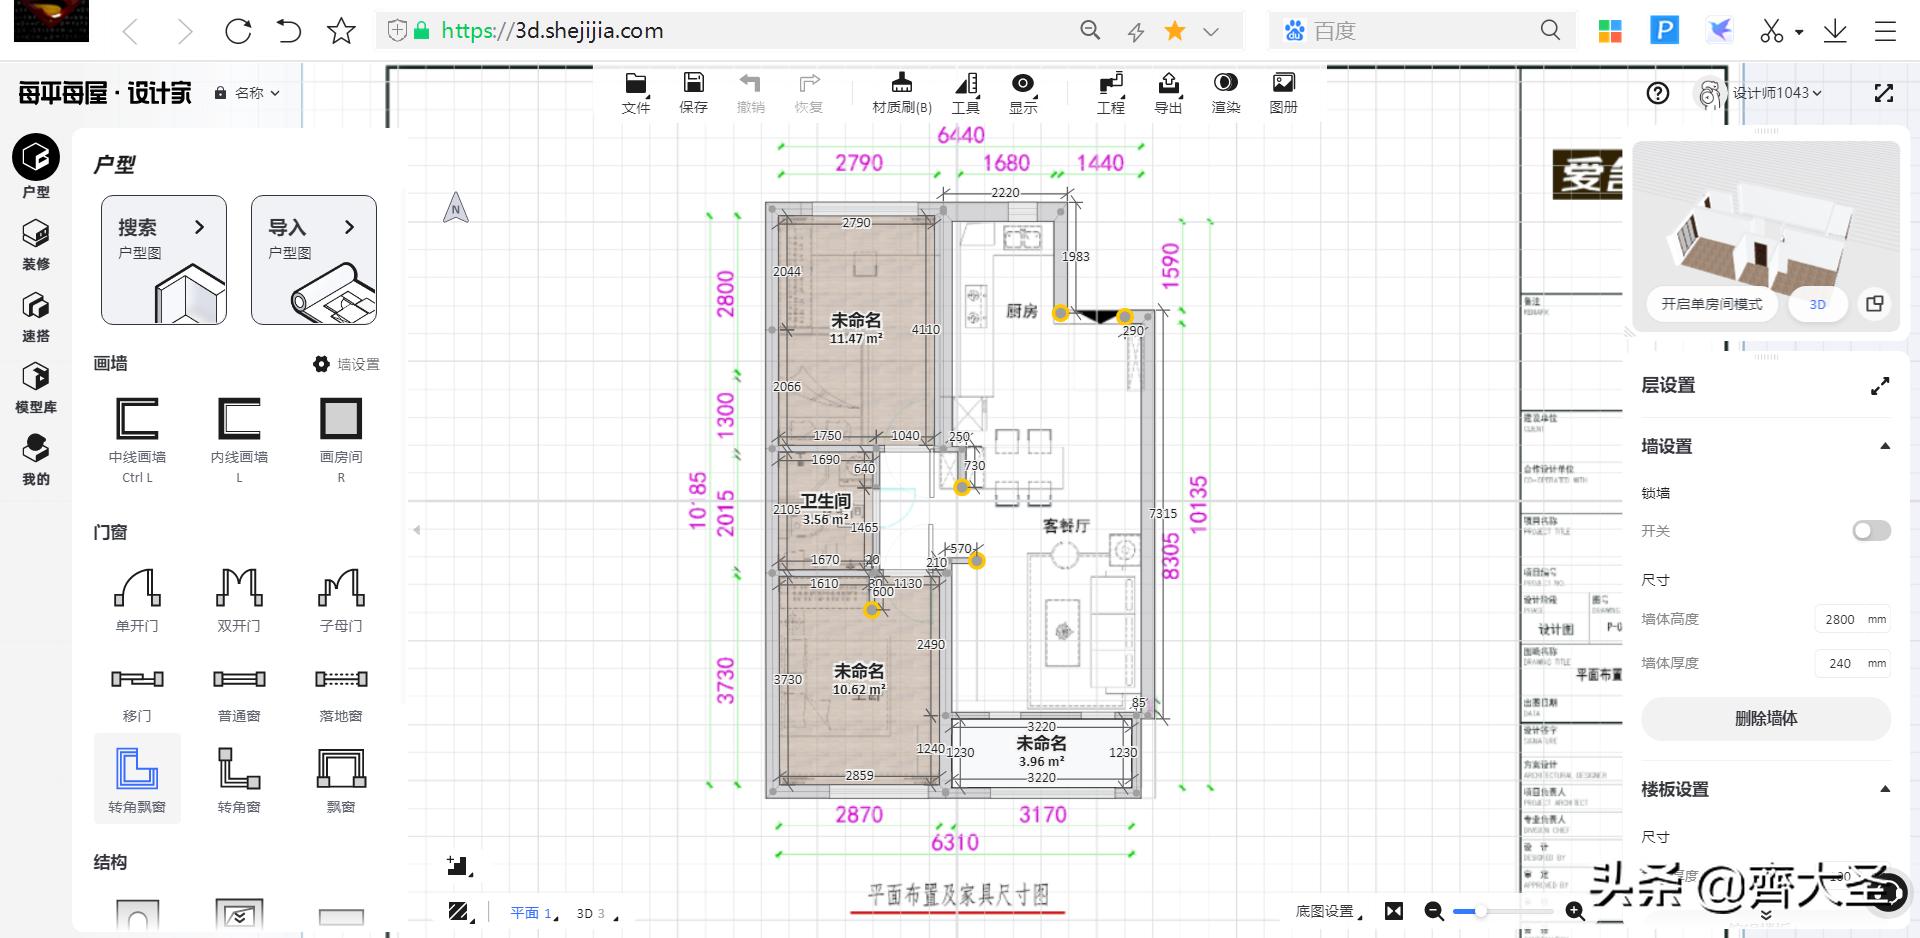This screenshot has height=938, width=1920.
Task: Open the 装修 decoration sidebar tab
Action: click(x=36, y=244)
